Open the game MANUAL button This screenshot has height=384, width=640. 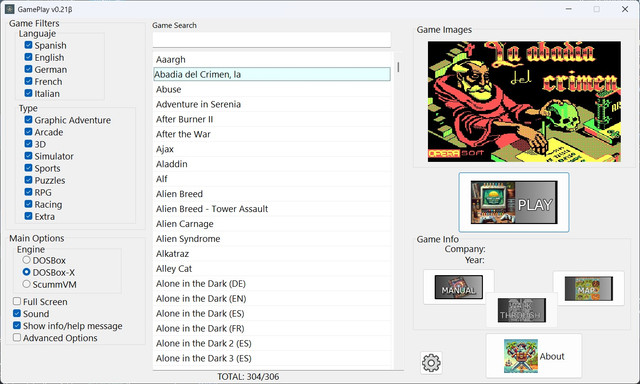(x=459, y=287)
